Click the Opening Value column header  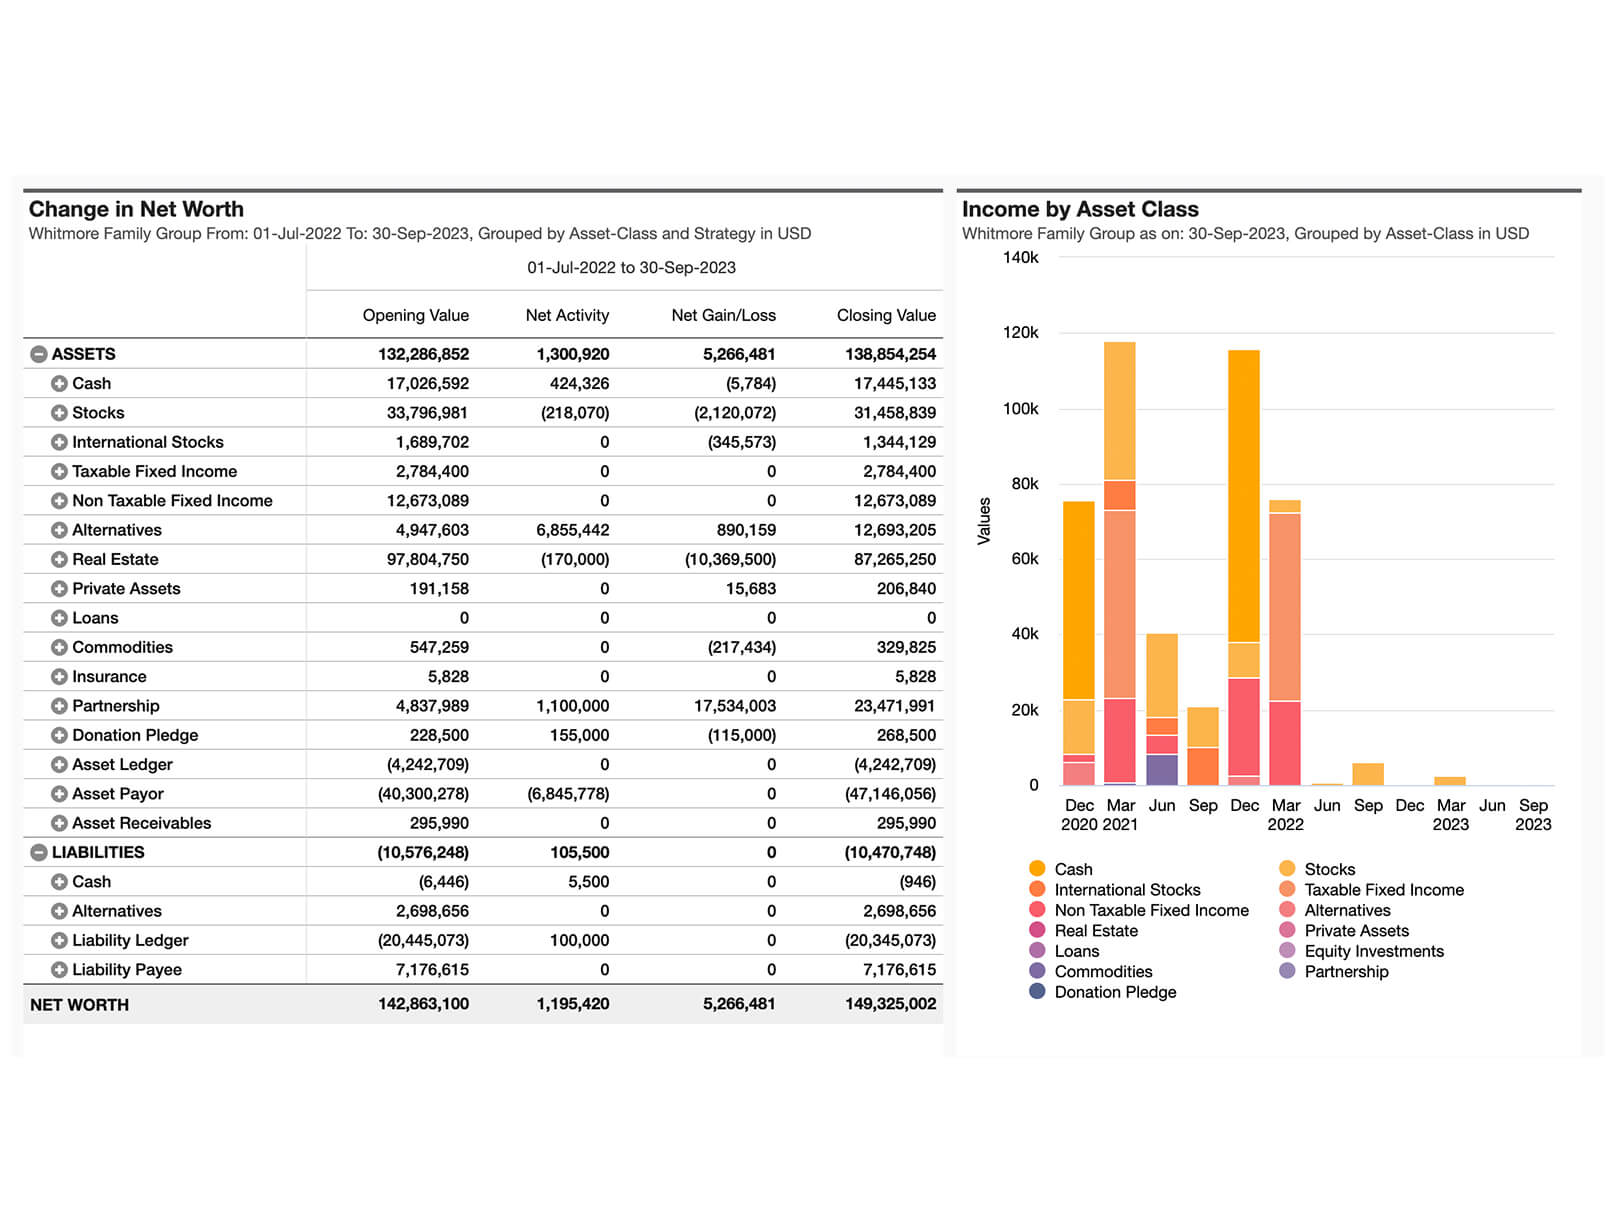(x=415, y=315)
